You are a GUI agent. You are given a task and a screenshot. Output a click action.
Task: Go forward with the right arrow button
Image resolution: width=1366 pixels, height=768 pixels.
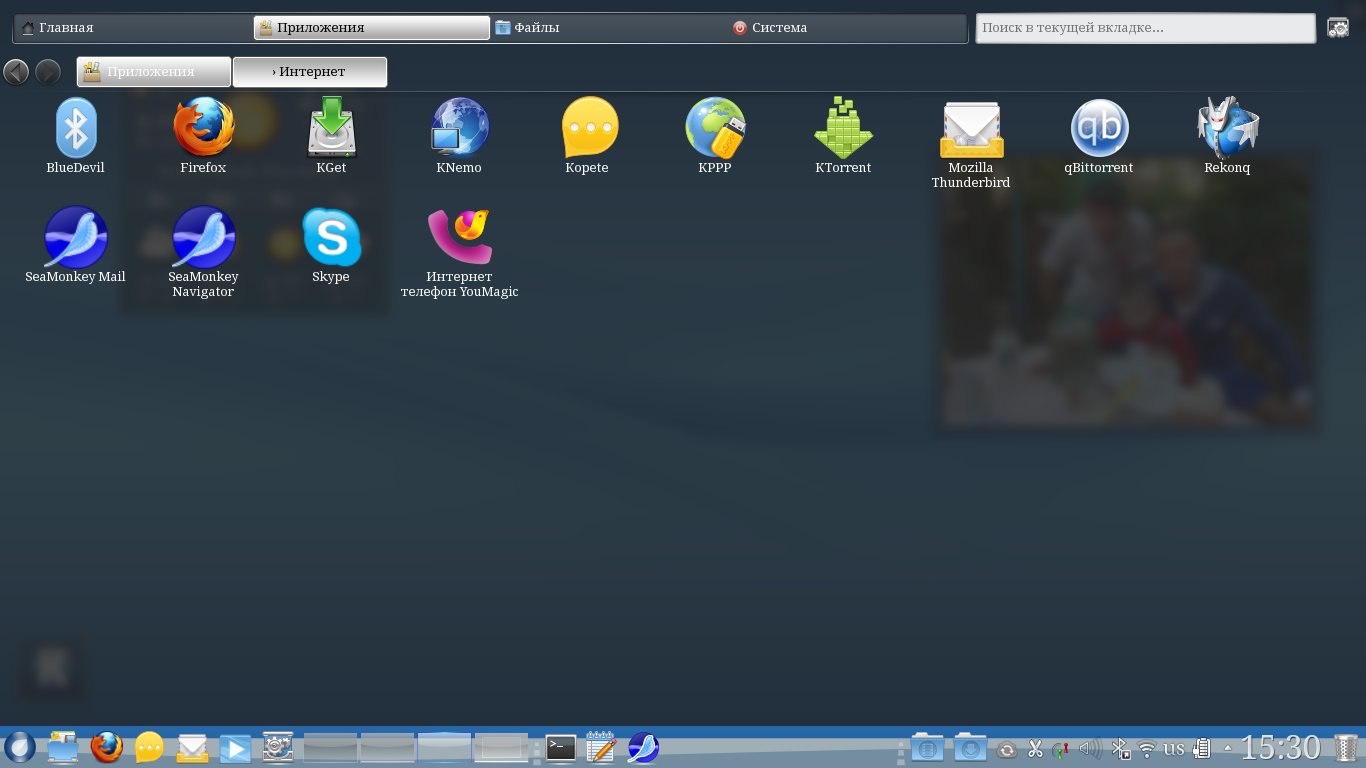coord(48,72)
